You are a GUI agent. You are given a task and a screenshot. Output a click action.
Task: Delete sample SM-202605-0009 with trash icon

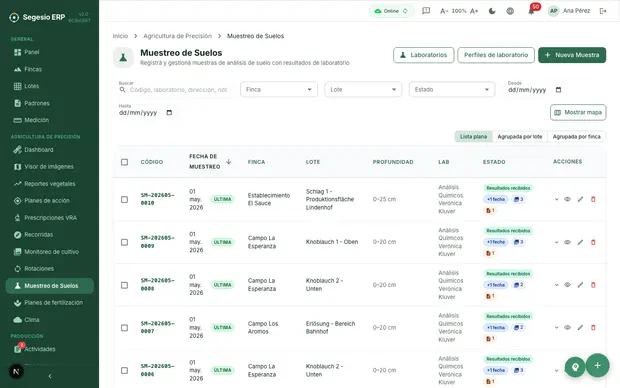593,242
